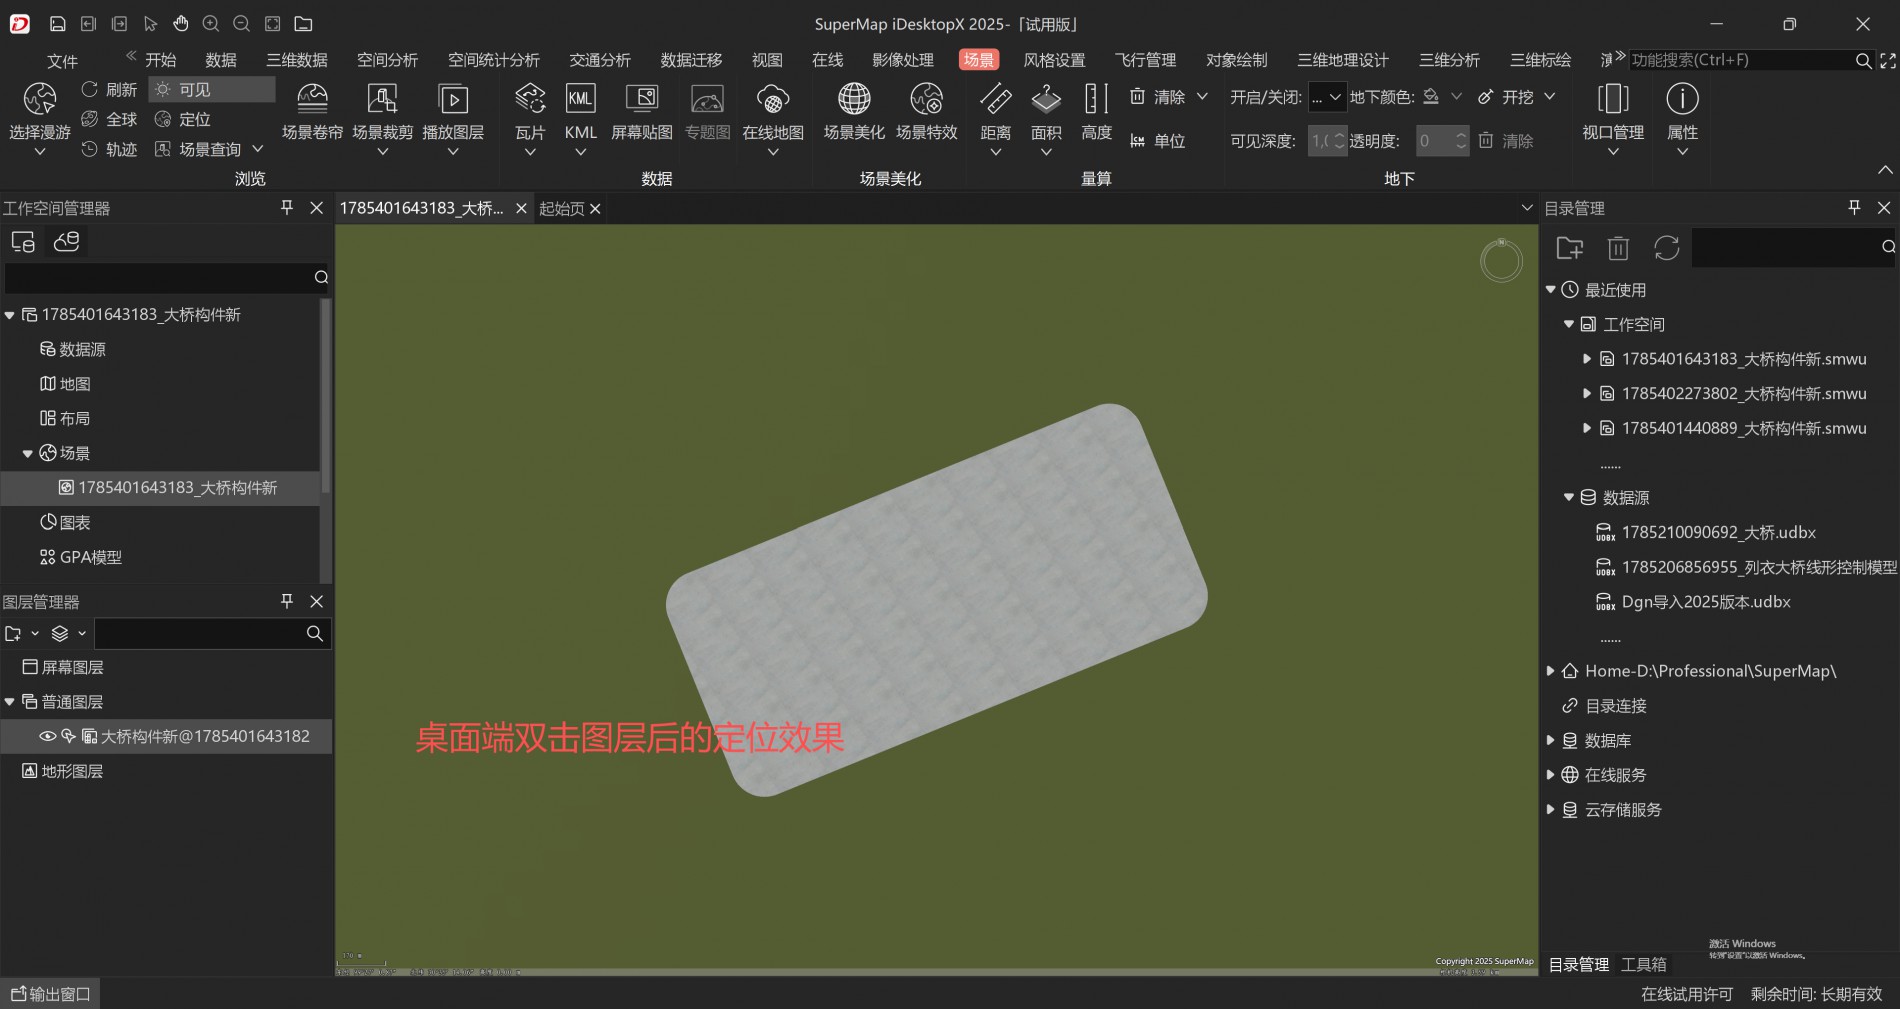This screenshot has height=1009, width=1900.
Task: Toggle the selectable icon of 大桥构件新 layer
Action: pos(68,737)
